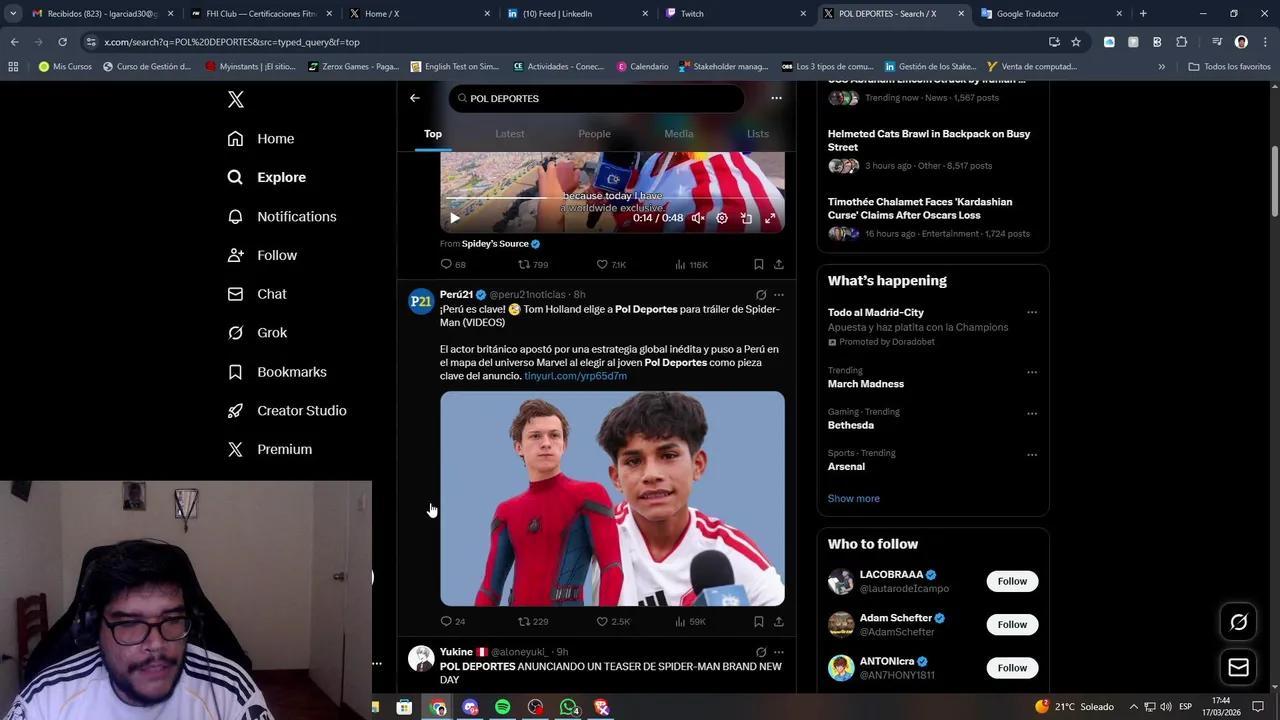The height and width of the screenshot is (720, 1280).
Task: Open search options three-dot menu
Action: pos(776,98)
